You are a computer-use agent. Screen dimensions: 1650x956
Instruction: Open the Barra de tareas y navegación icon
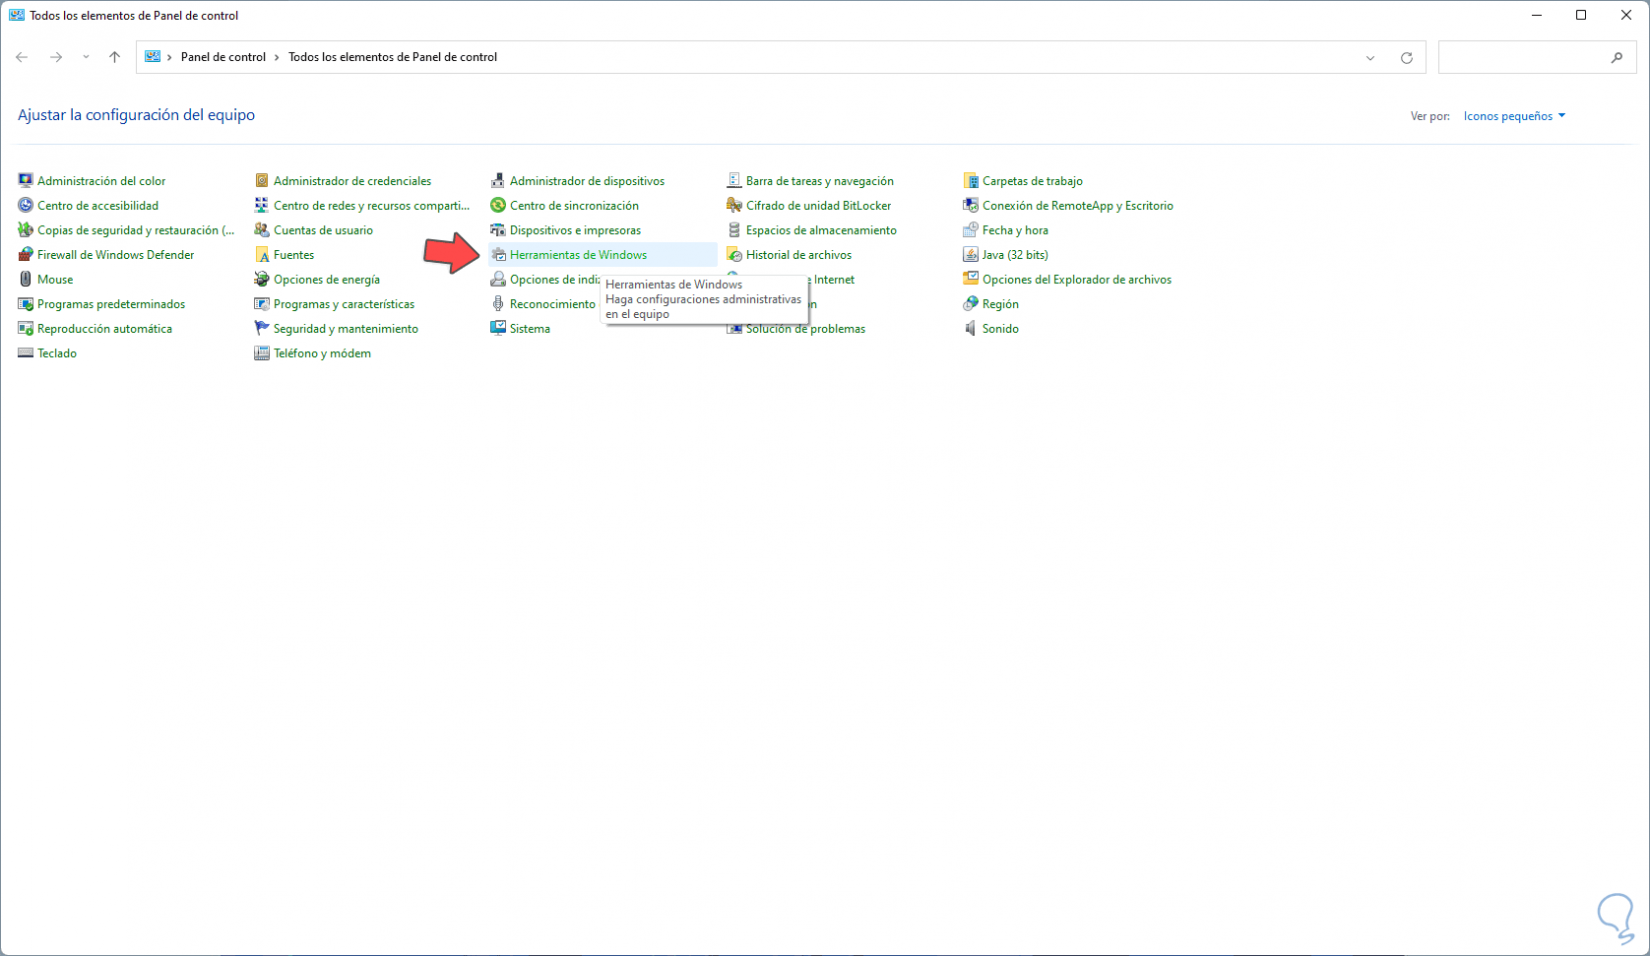pos(734,181)
